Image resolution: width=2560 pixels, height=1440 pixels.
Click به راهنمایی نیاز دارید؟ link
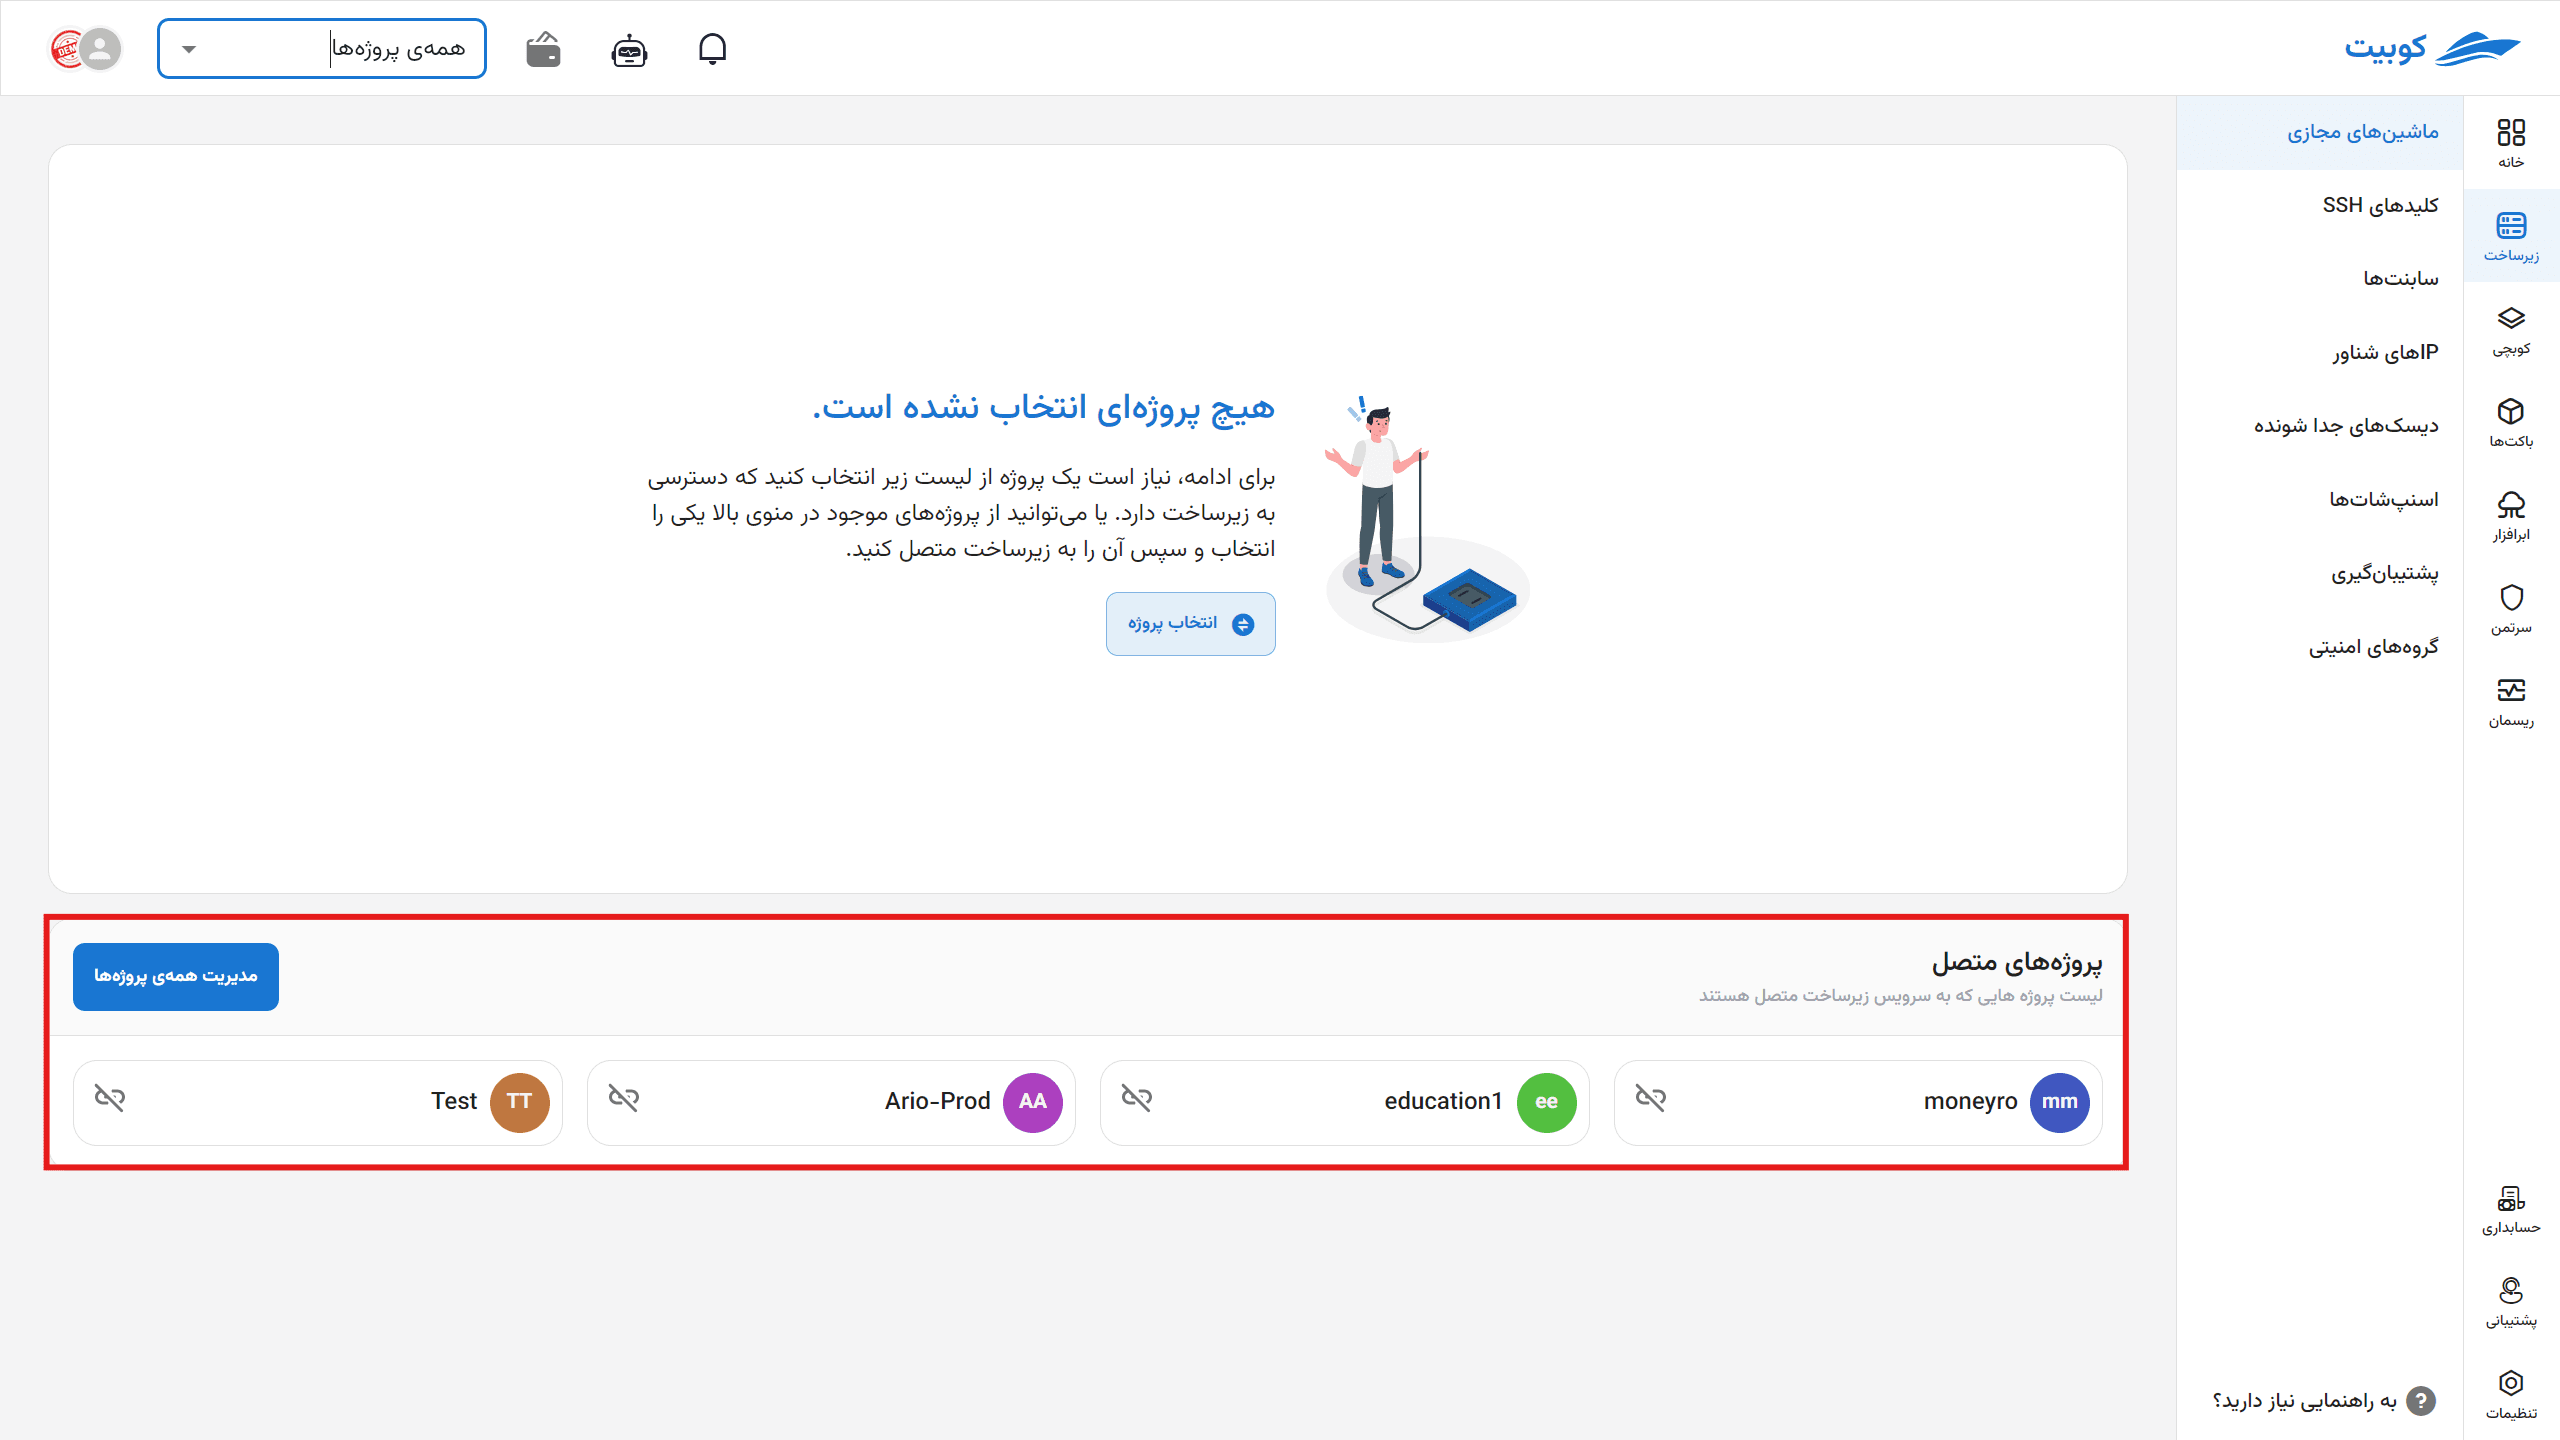click(x=2304, y=1401)
